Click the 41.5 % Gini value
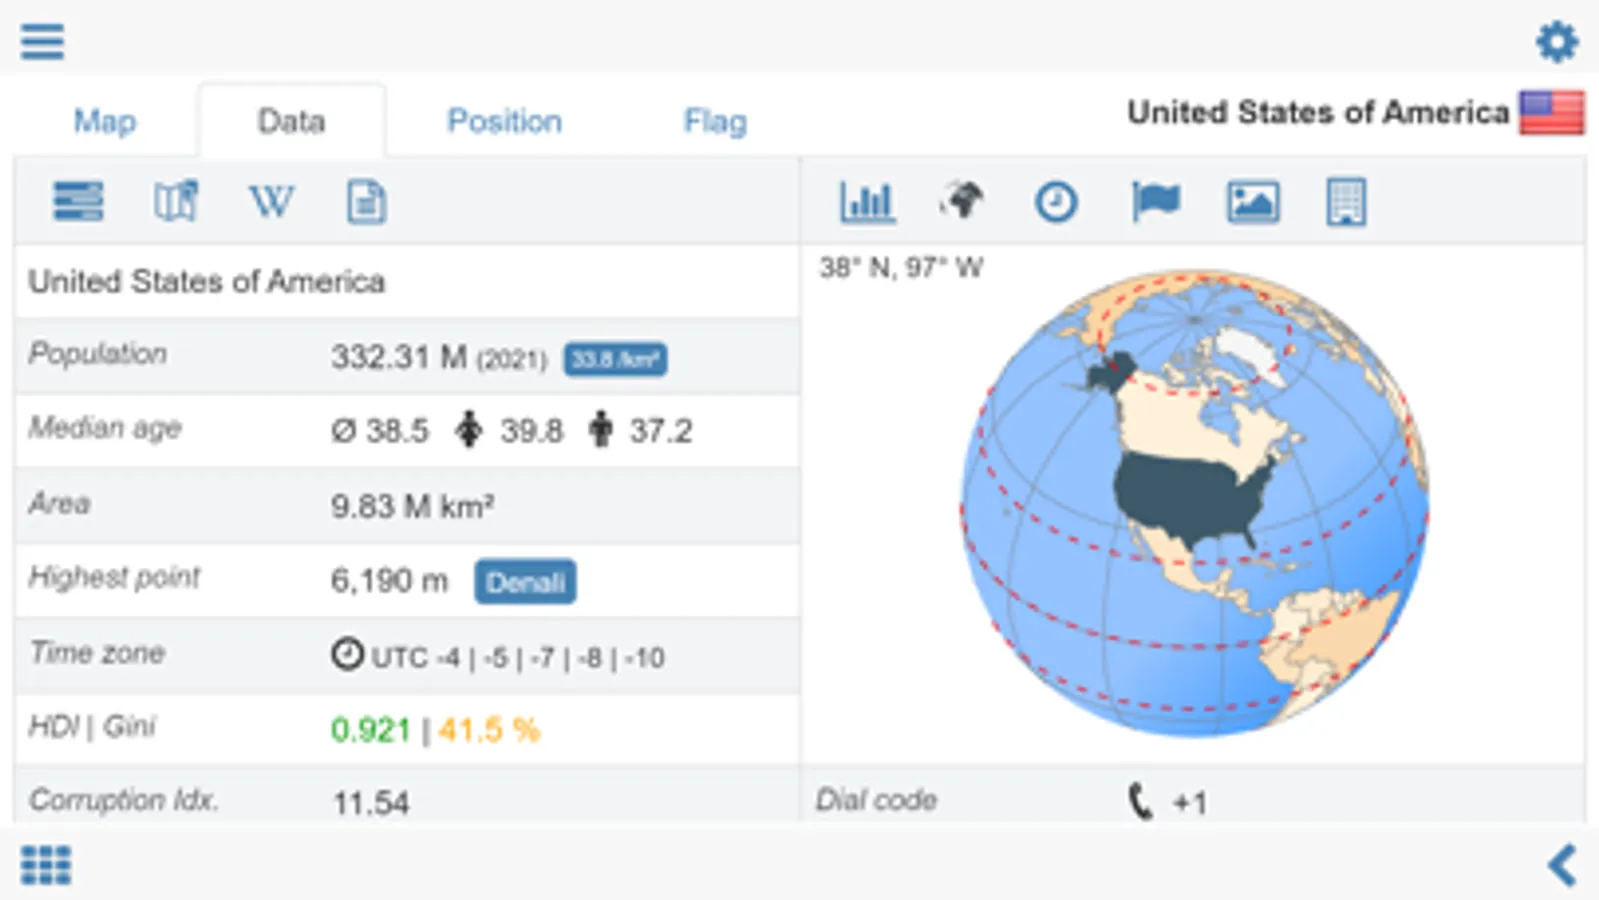 click(489, 730)
